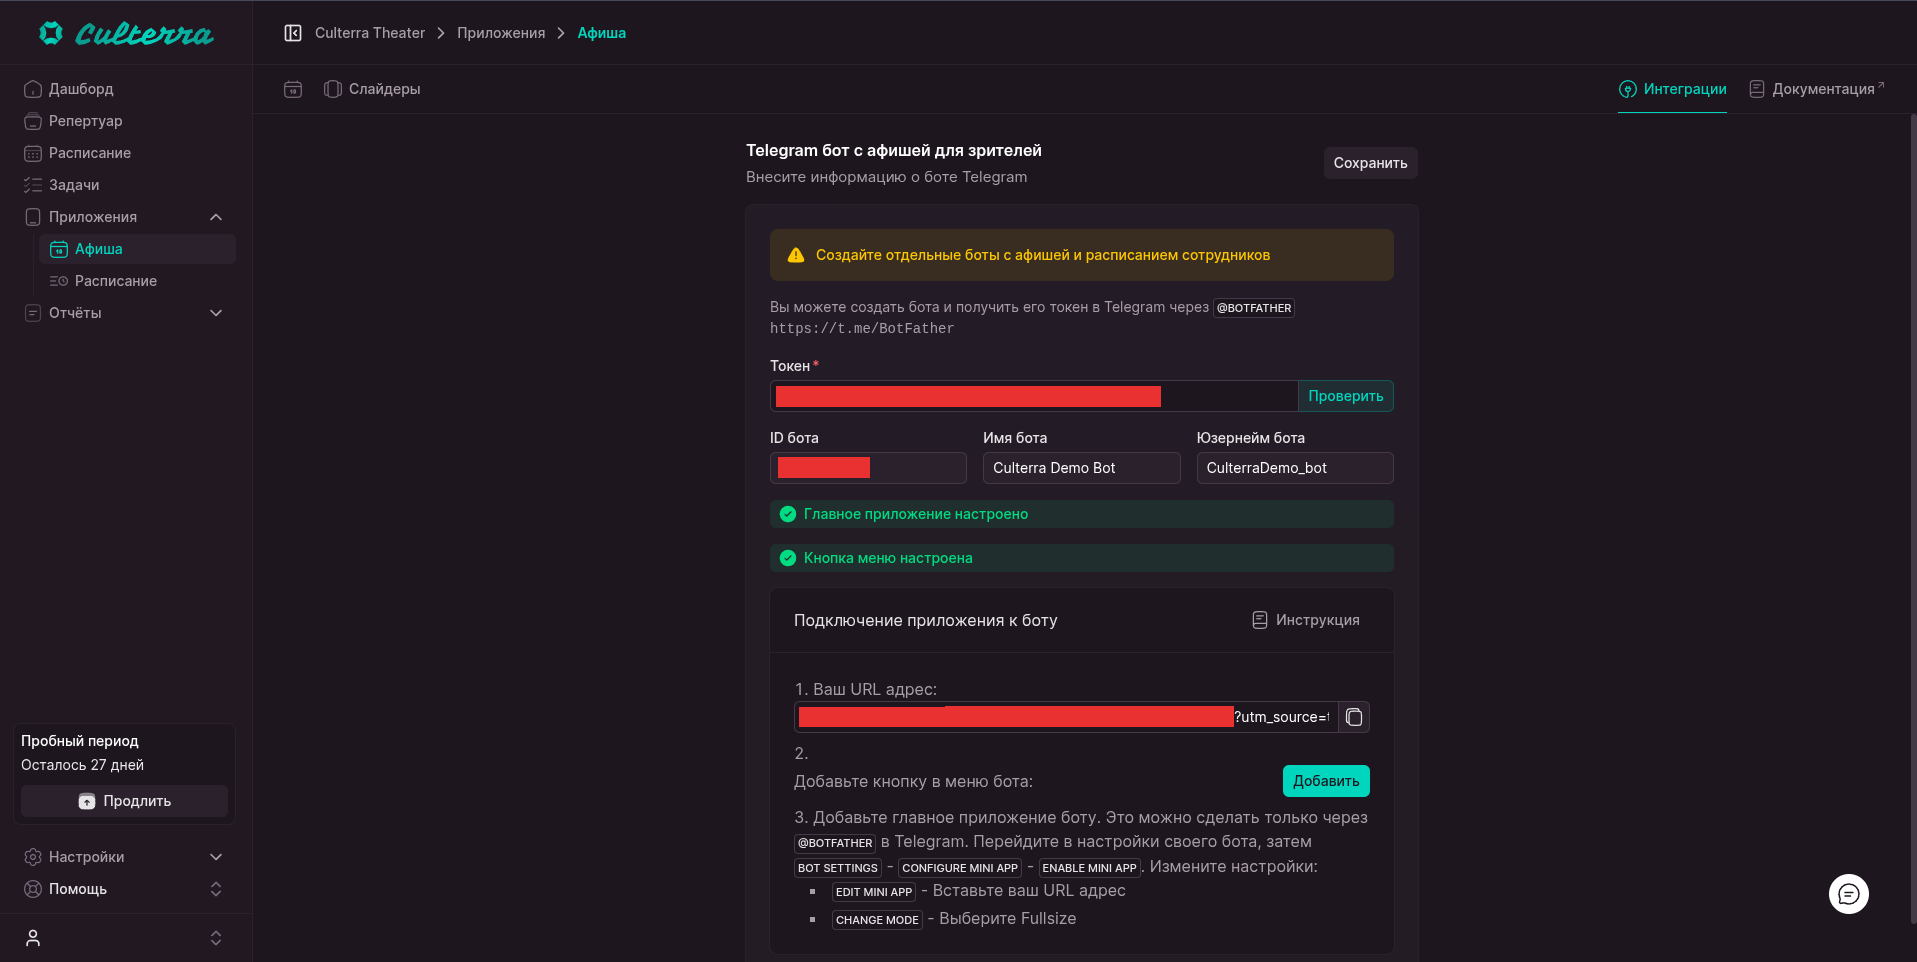Open the user account switcher chevrons
Screen dimensions: 1917x962
215,938
